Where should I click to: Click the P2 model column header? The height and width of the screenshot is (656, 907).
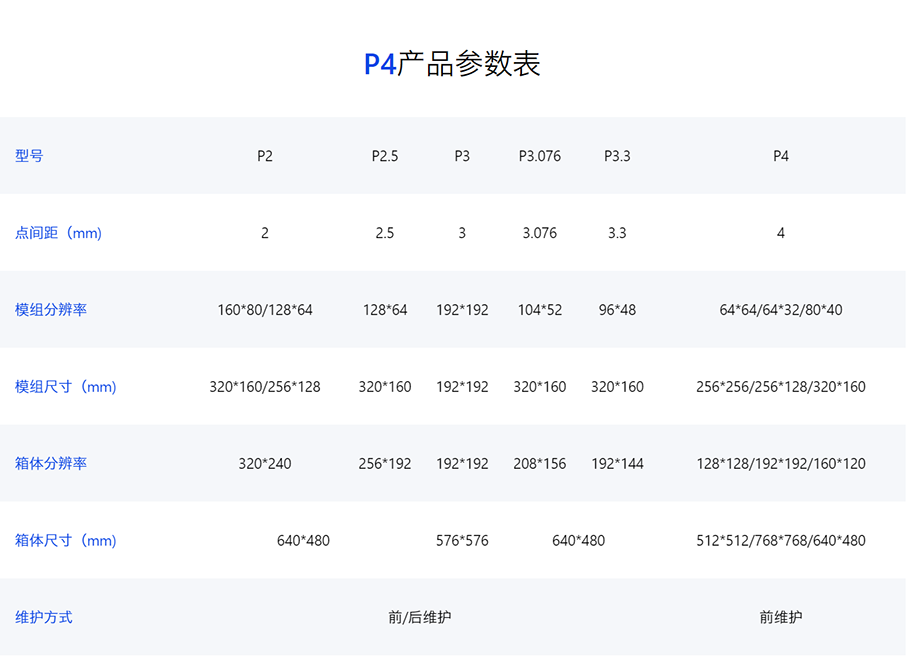pyautogui.click(x=265, y=156)
